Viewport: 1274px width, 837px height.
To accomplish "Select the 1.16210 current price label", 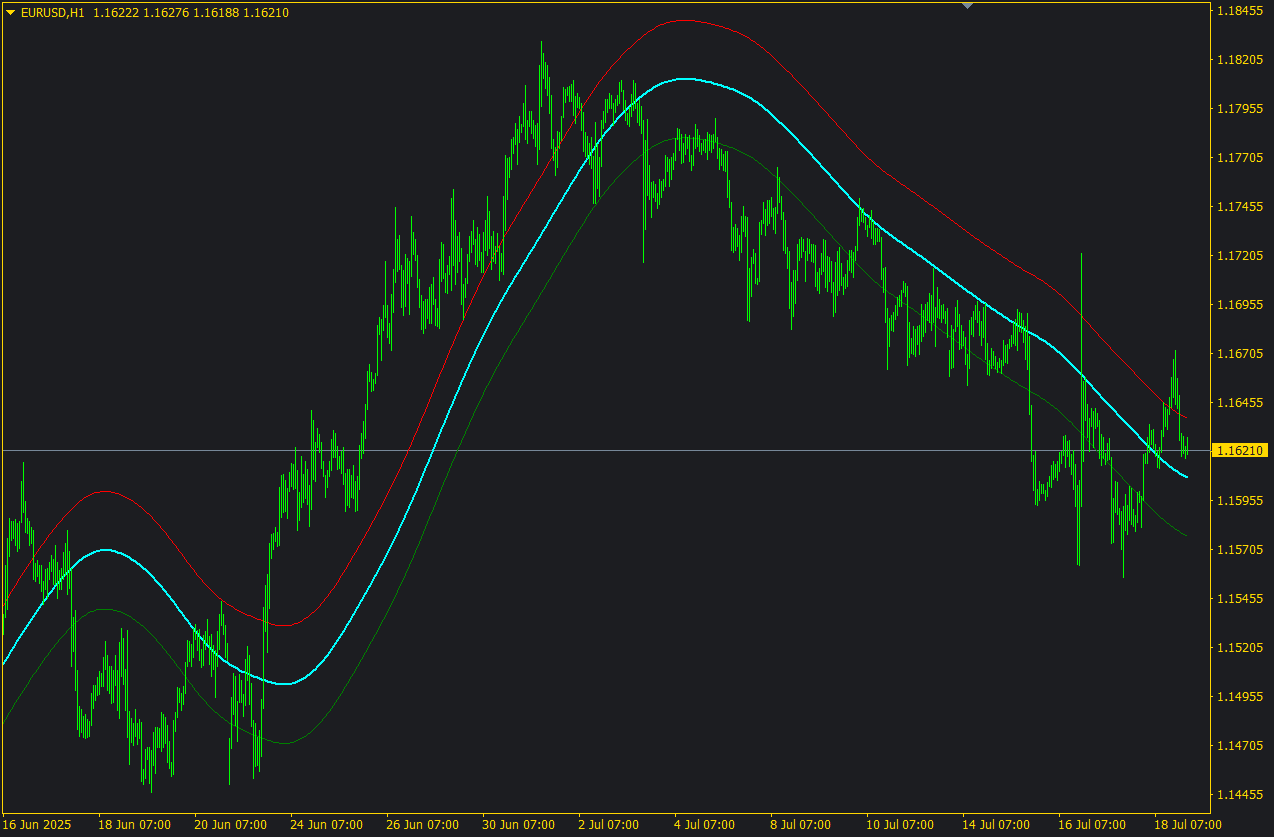I will point(1240,451).
